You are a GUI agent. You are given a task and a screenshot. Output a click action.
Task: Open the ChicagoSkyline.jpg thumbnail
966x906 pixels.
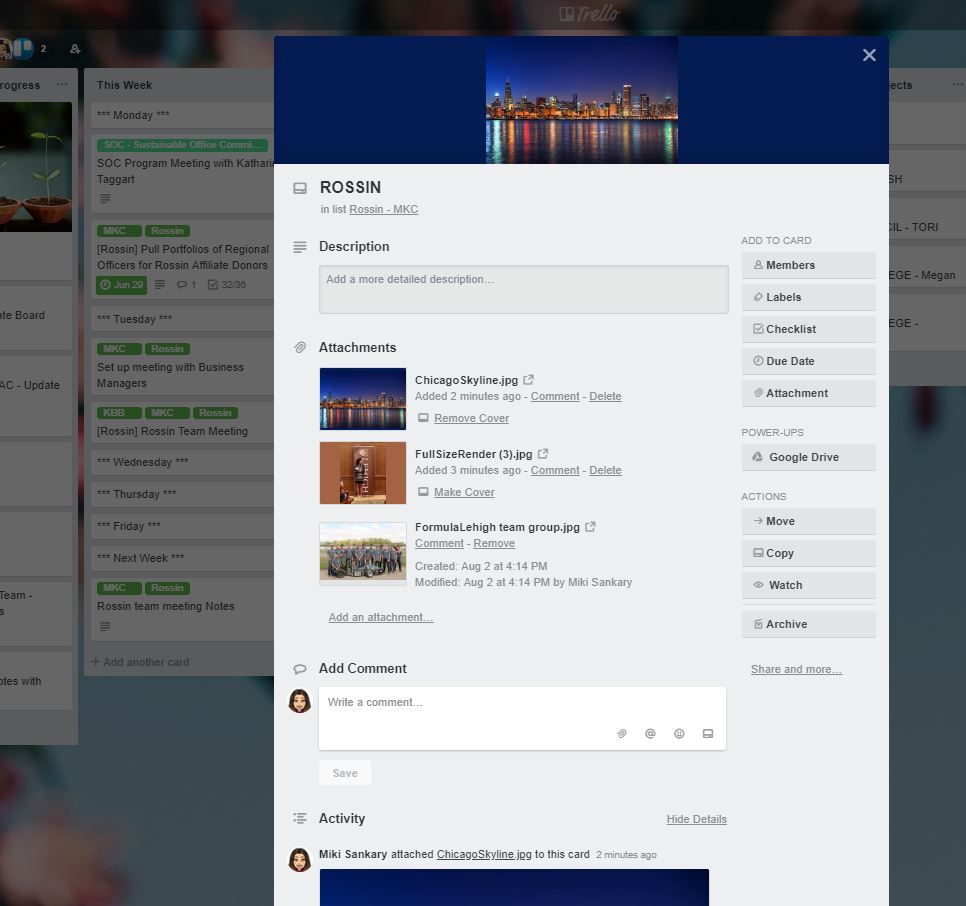363,399
